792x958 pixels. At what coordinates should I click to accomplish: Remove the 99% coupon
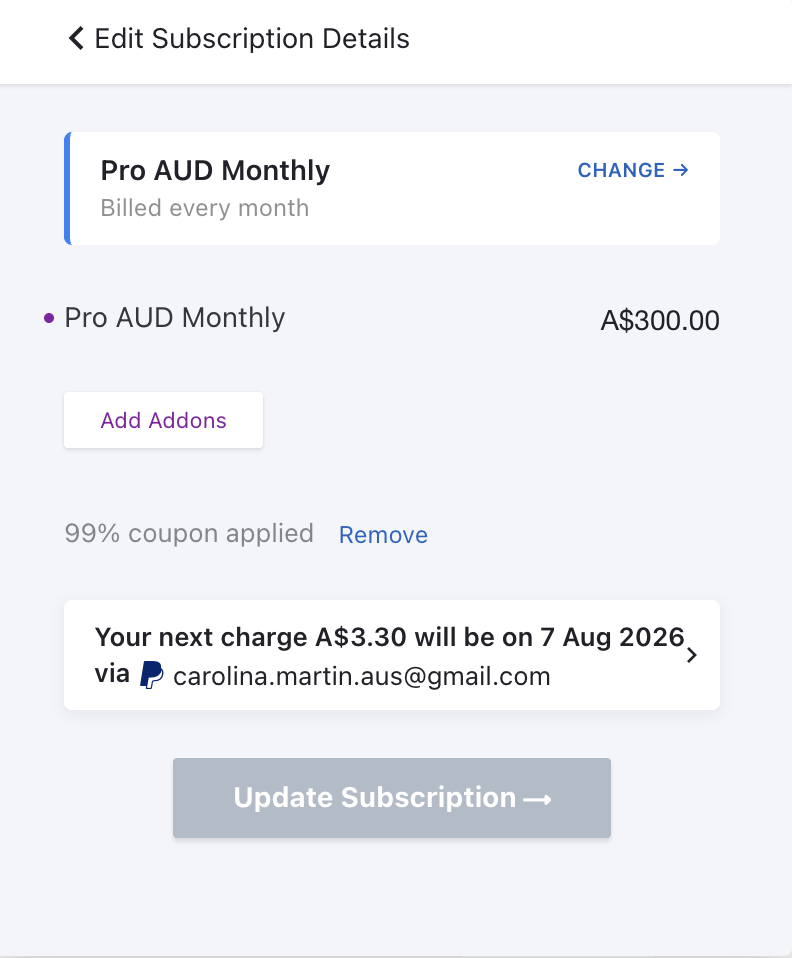point(383,535)
